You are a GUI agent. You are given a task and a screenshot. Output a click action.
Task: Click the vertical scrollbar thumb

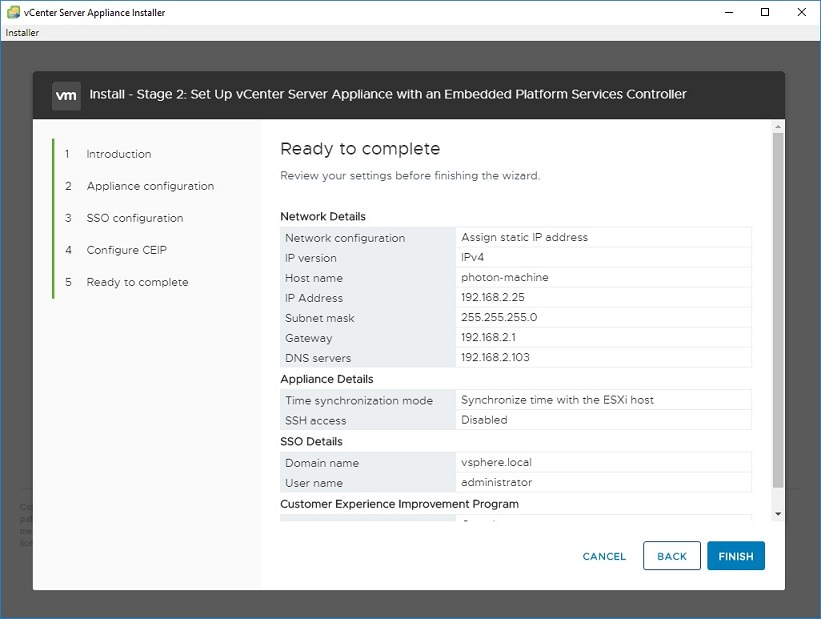point(778,310)
